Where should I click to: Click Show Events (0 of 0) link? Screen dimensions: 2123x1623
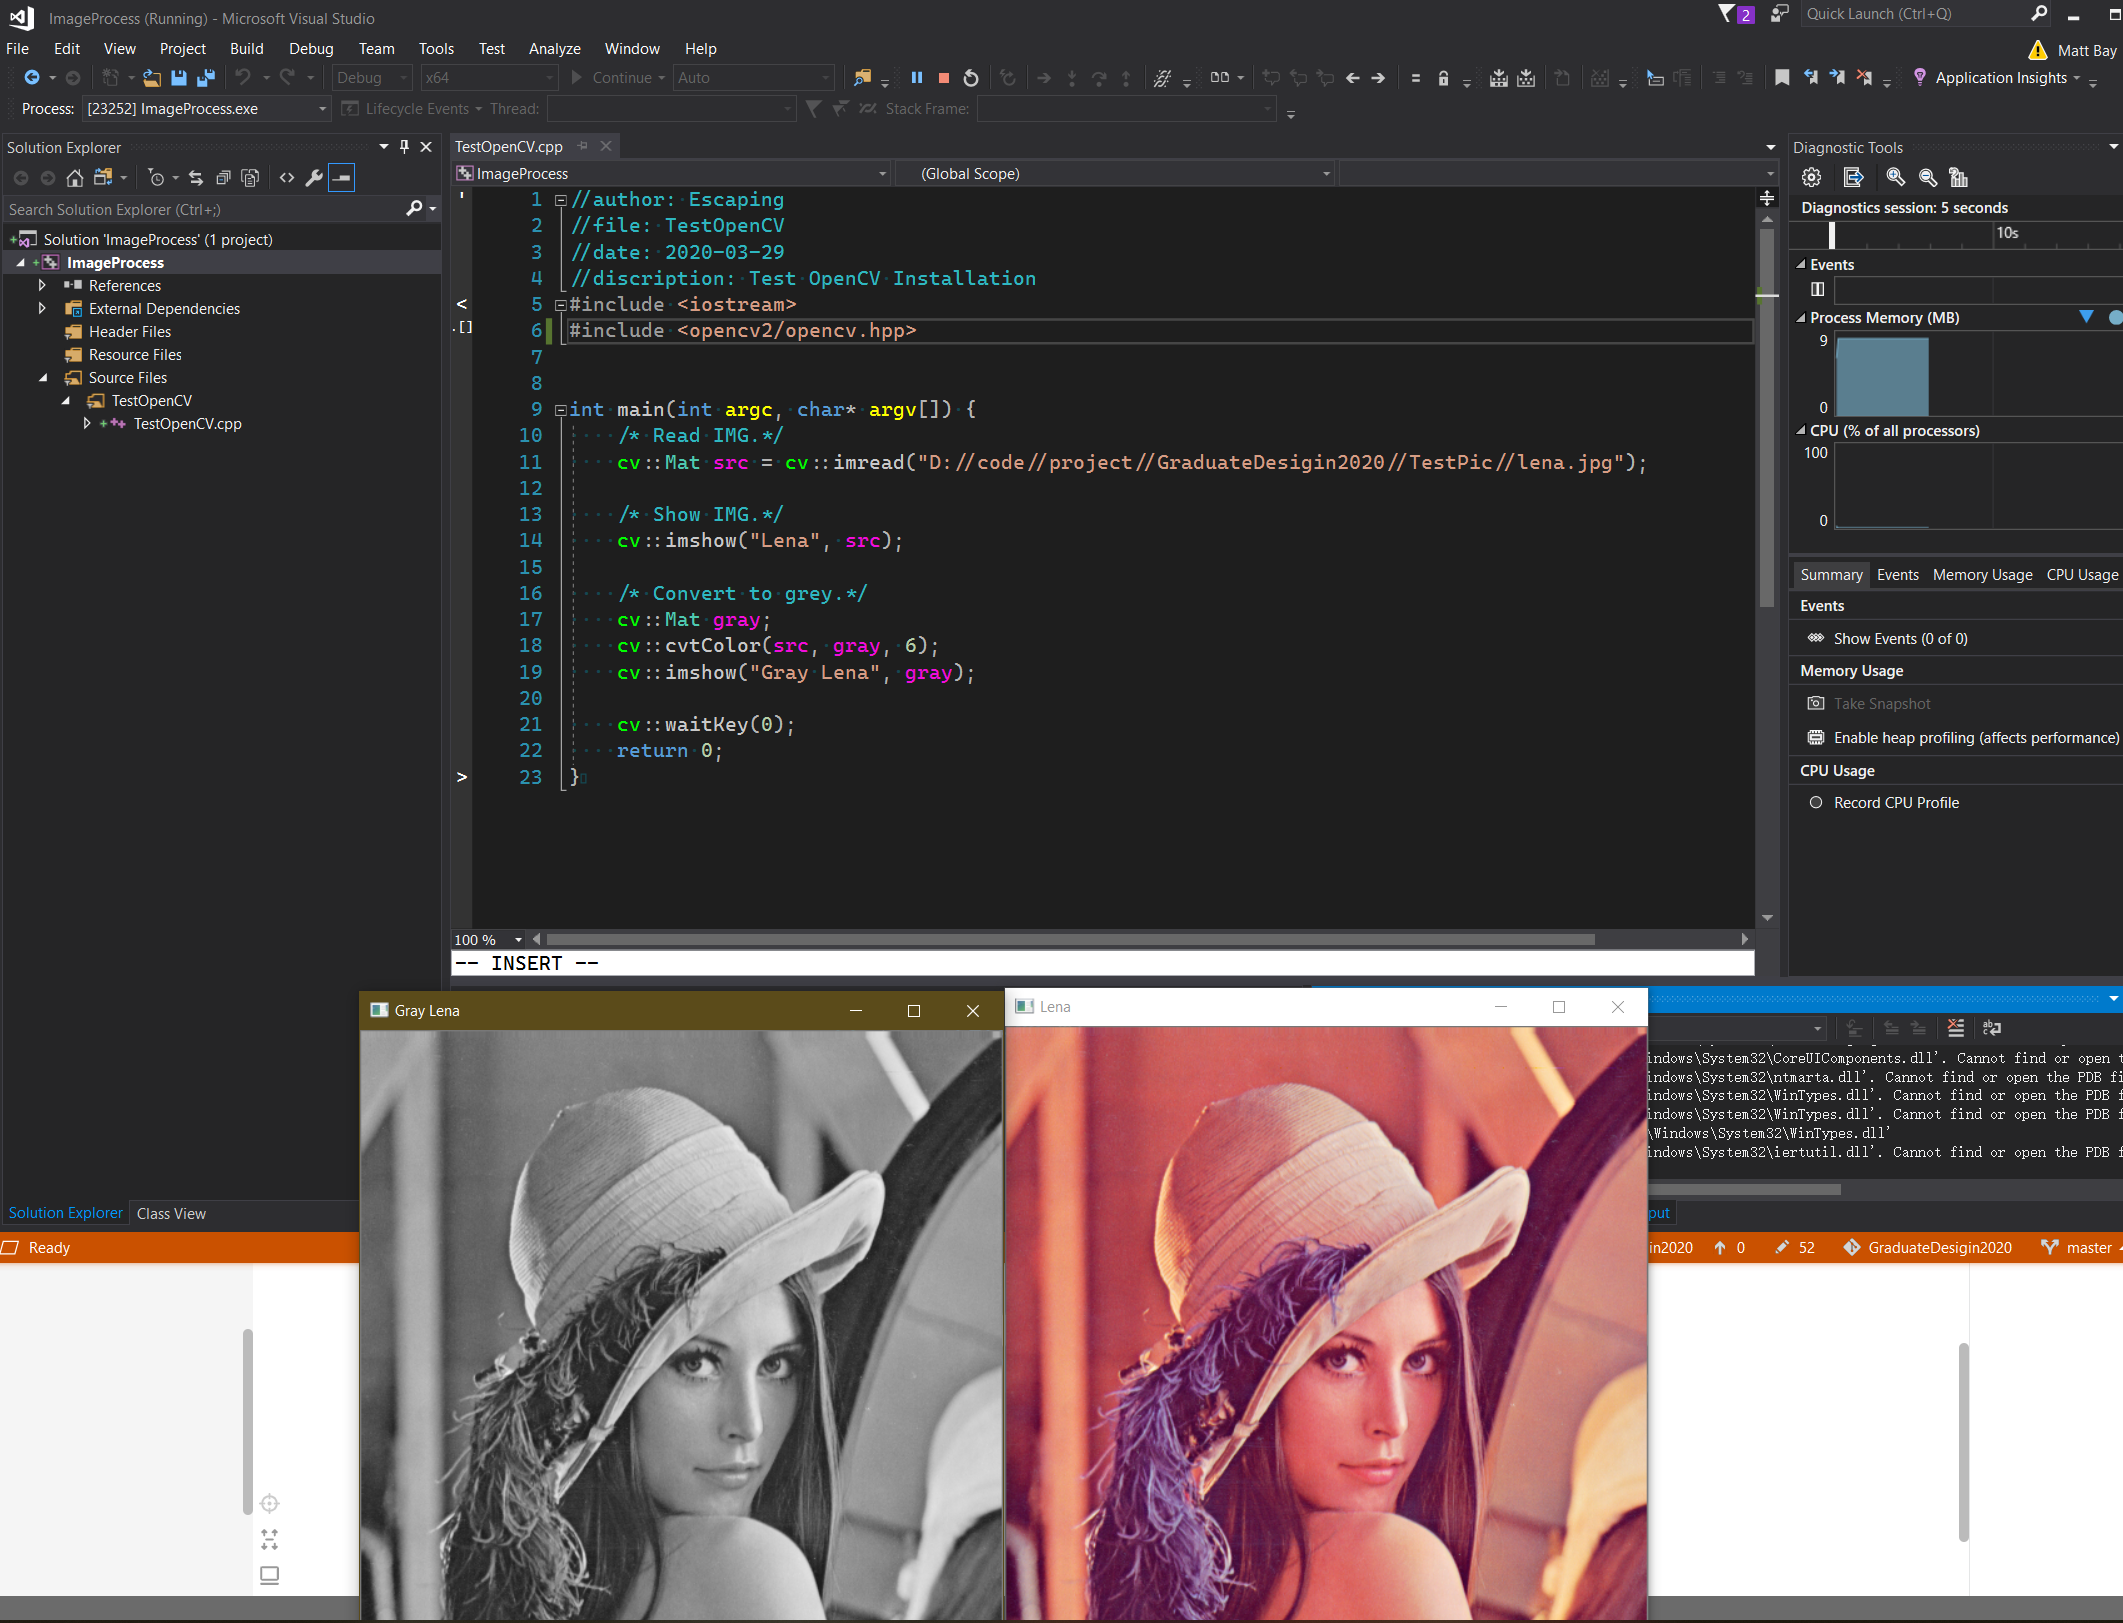[1900, 639]
